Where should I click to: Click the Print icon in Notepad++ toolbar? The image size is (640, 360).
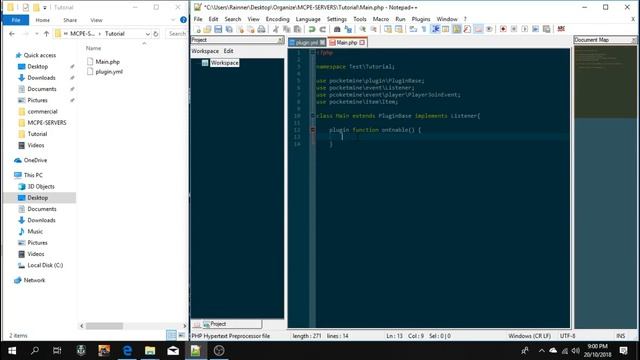coord(261,29)
